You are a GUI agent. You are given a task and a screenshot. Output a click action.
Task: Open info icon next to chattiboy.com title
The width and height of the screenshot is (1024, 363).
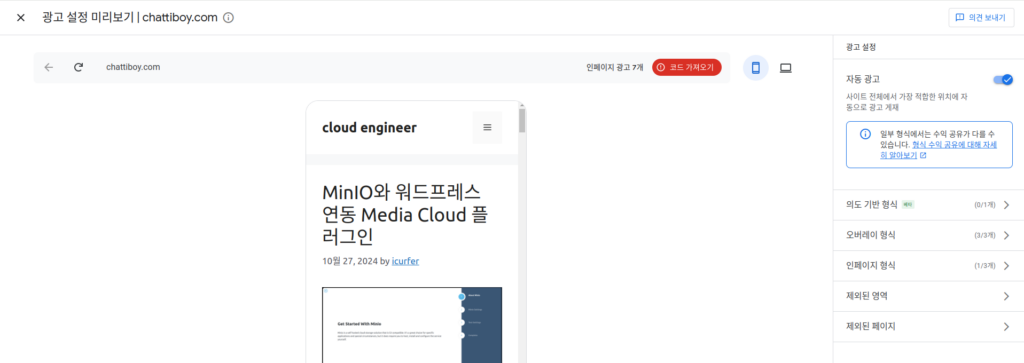tap(229, 18)
